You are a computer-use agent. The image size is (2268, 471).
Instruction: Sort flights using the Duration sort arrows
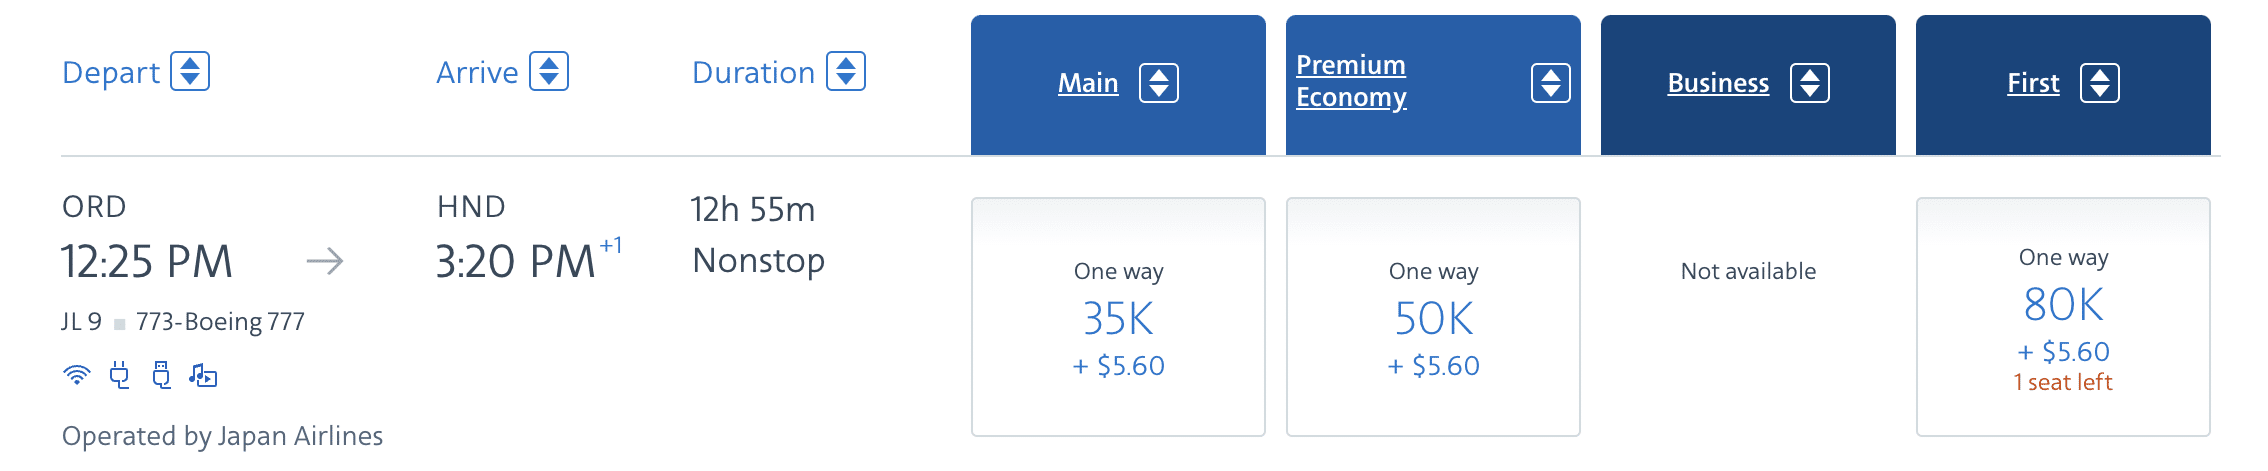[x=846, y=72]
